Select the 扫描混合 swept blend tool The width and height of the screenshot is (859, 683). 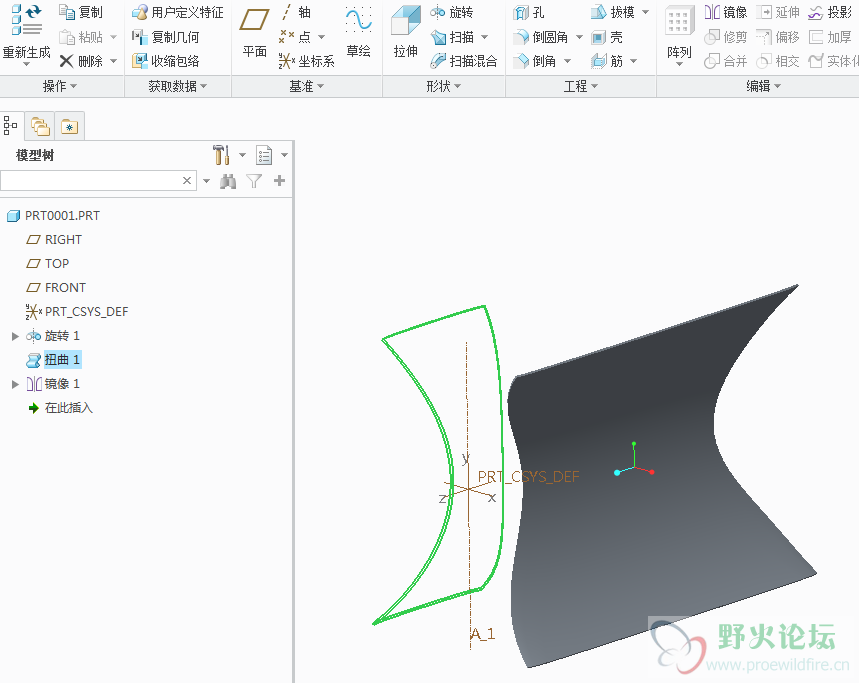point(464,61)
